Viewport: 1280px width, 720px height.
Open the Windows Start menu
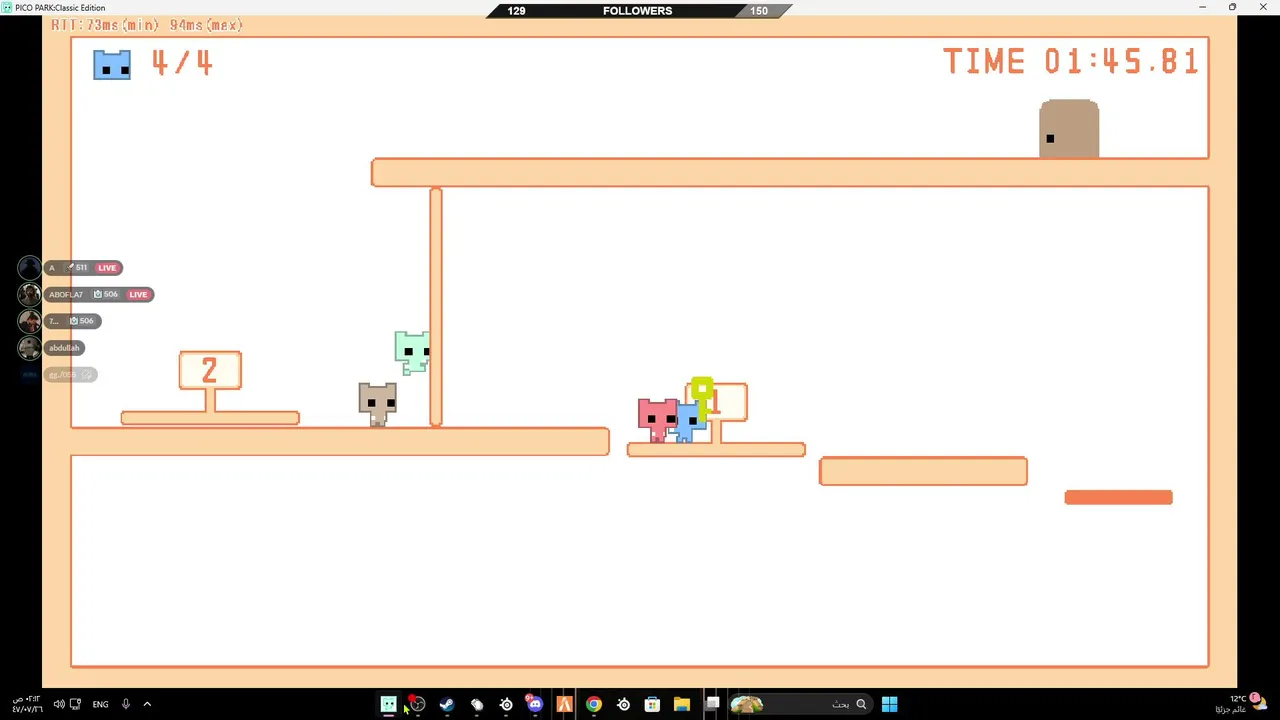889,704
